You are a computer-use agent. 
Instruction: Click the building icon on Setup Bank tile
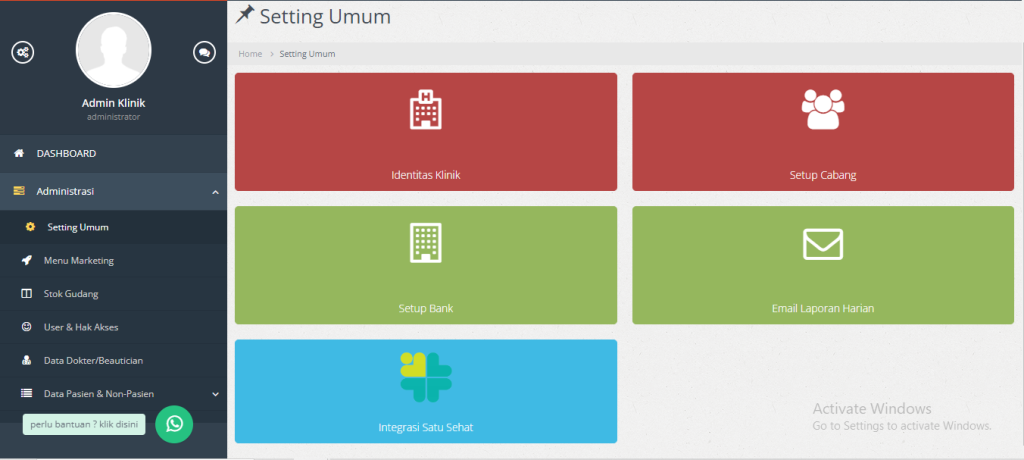(426, 242)
